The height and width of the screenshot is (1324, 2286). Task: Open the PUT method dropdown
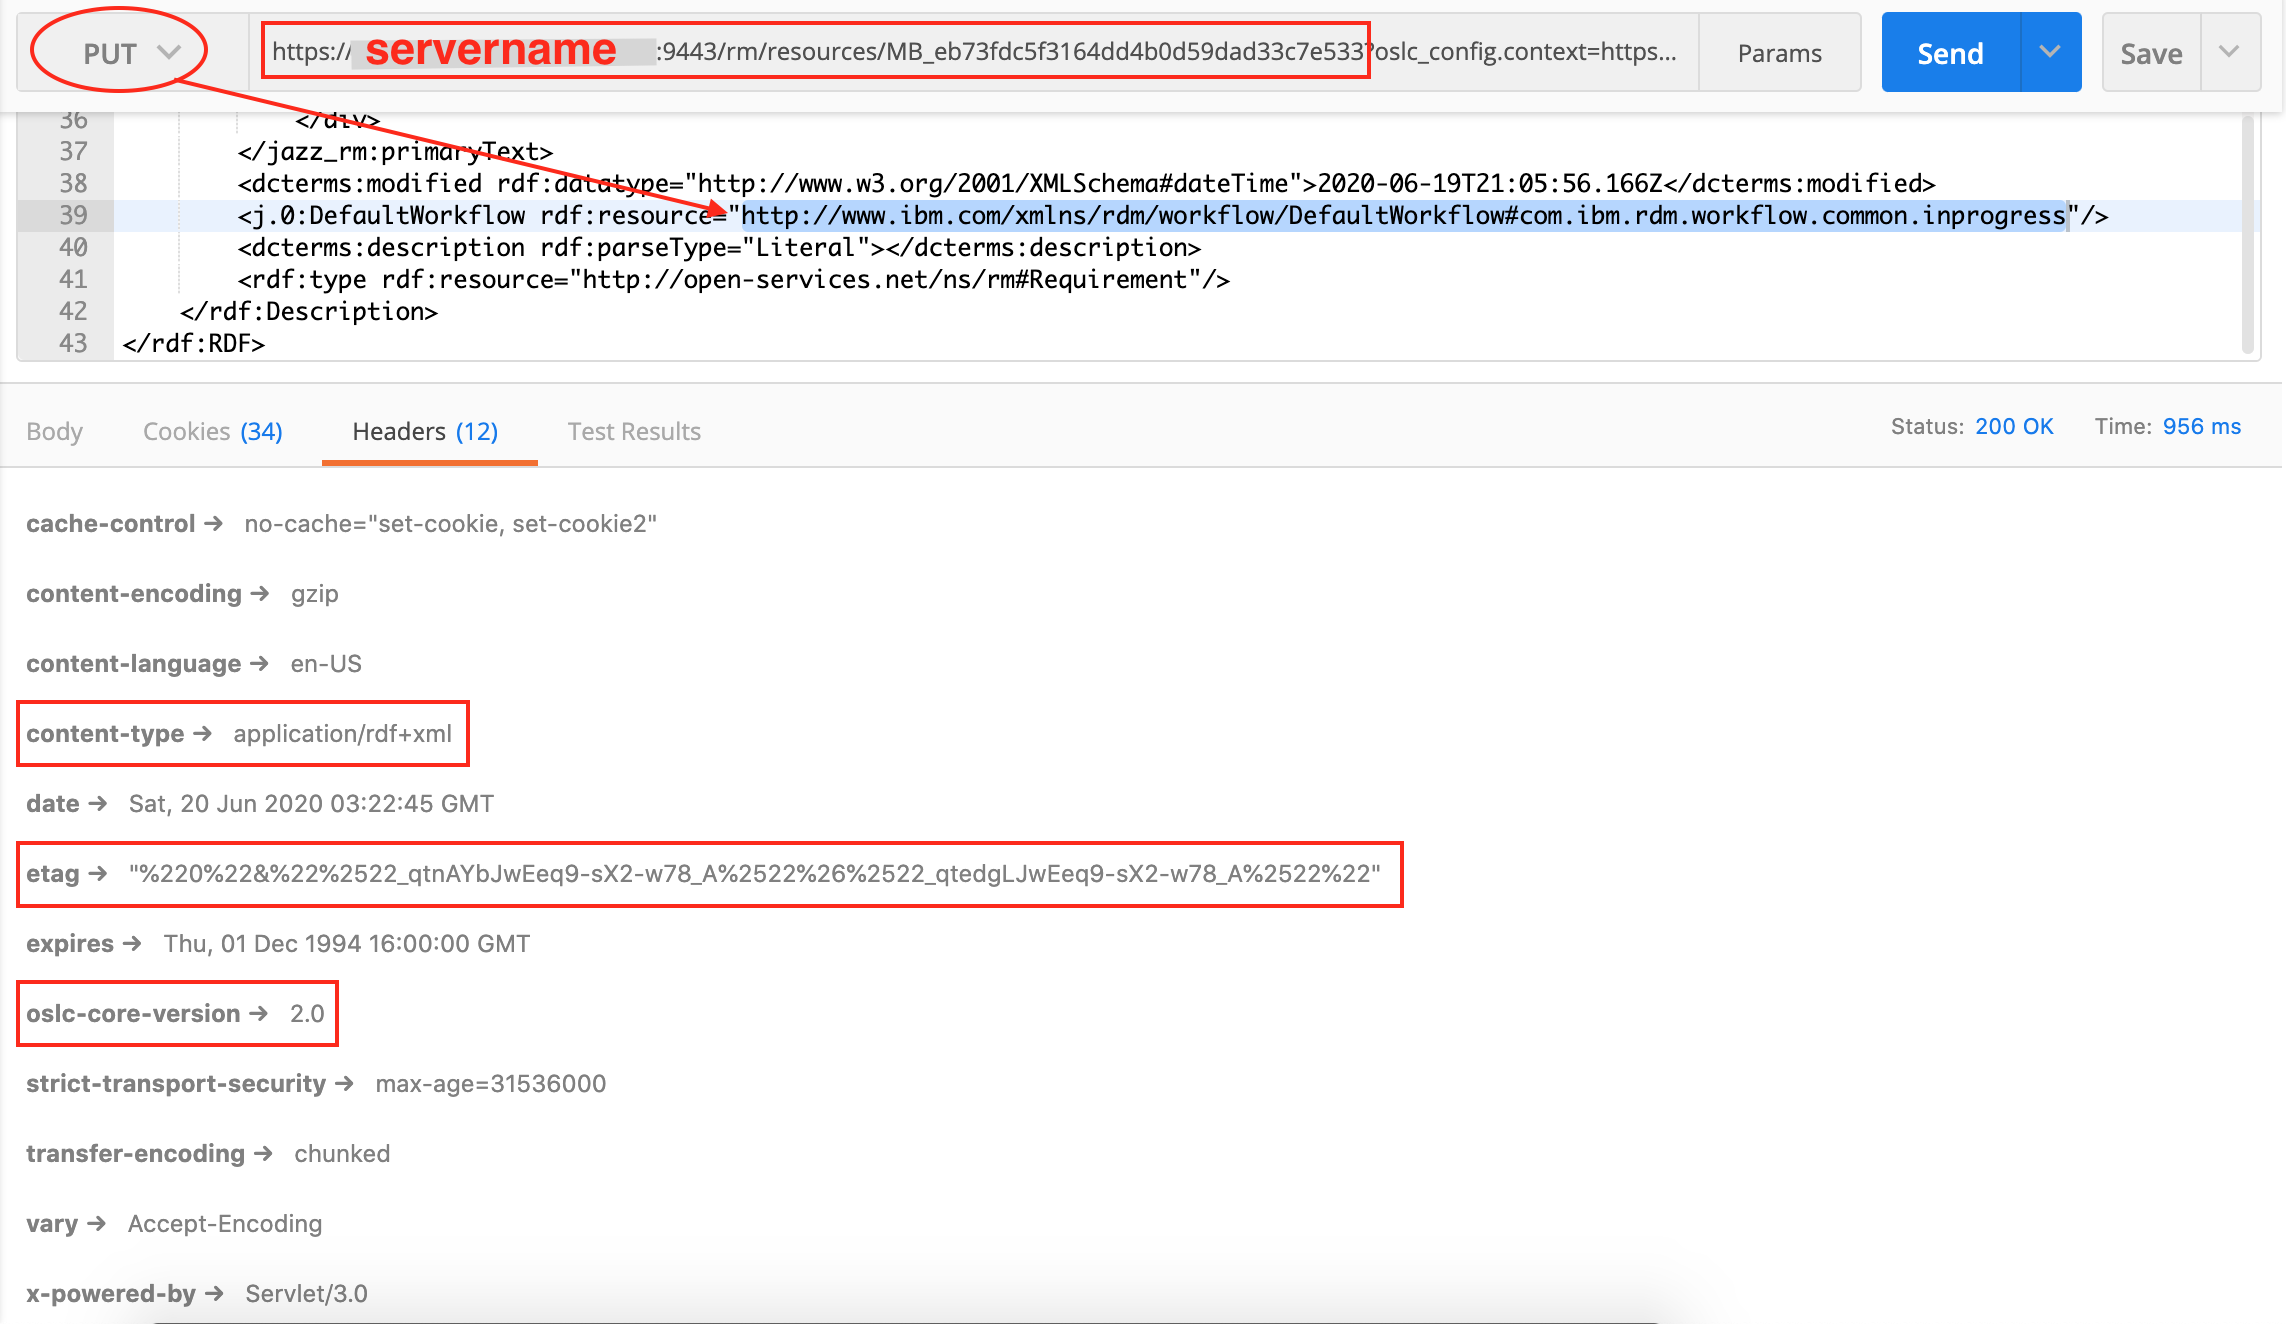(131, 53)
